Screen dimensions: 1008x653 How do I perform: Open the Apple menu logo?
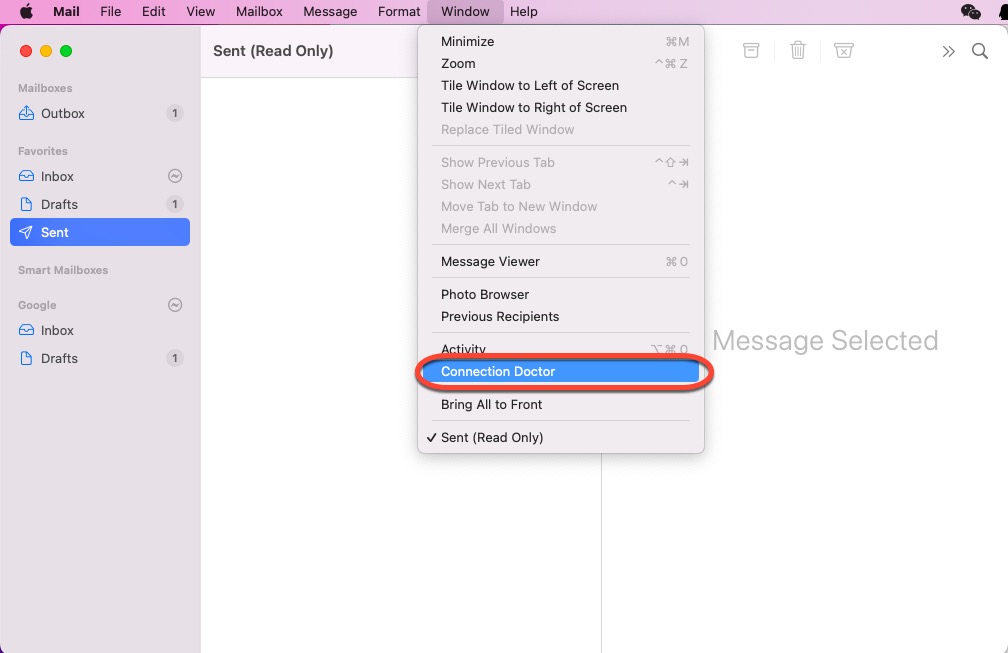click(26, 12)
